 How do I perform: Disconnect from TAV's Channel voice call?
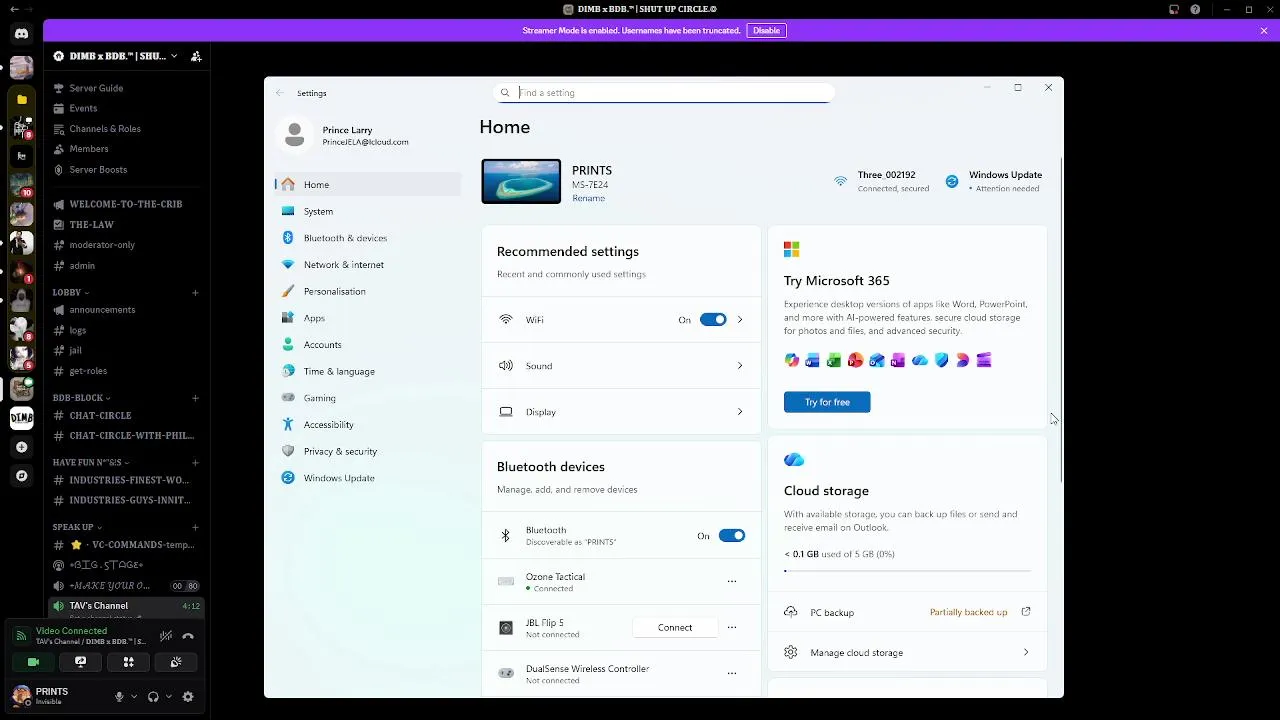(188, 636)
